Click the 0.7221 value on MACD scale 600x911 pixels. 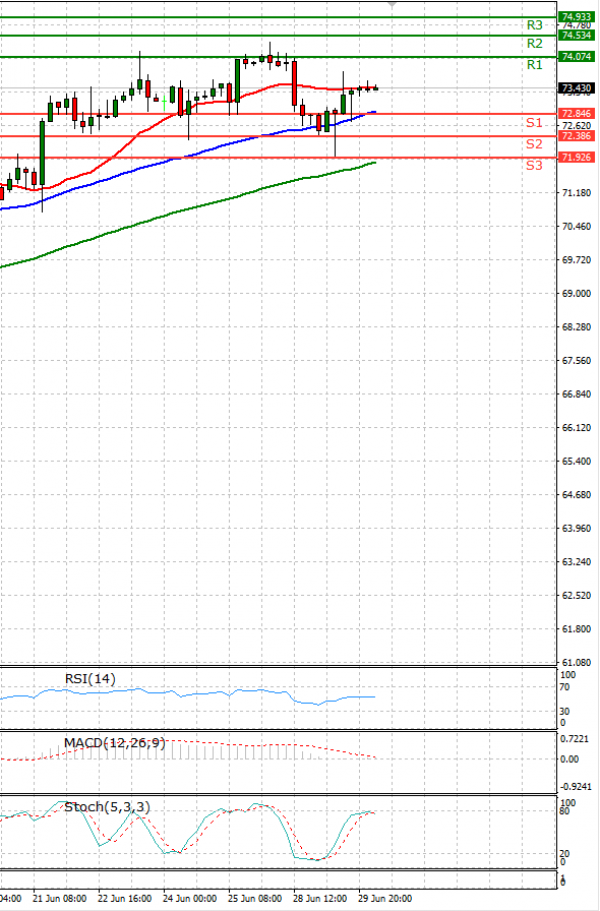[x=574, y=740]
